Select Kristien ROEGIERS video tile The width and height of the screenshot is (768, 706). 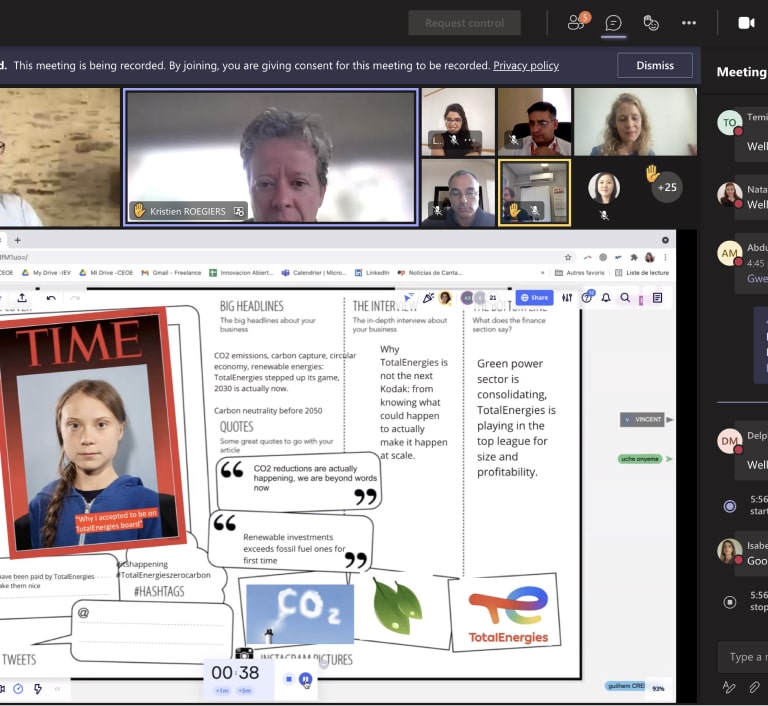(271, 157)
